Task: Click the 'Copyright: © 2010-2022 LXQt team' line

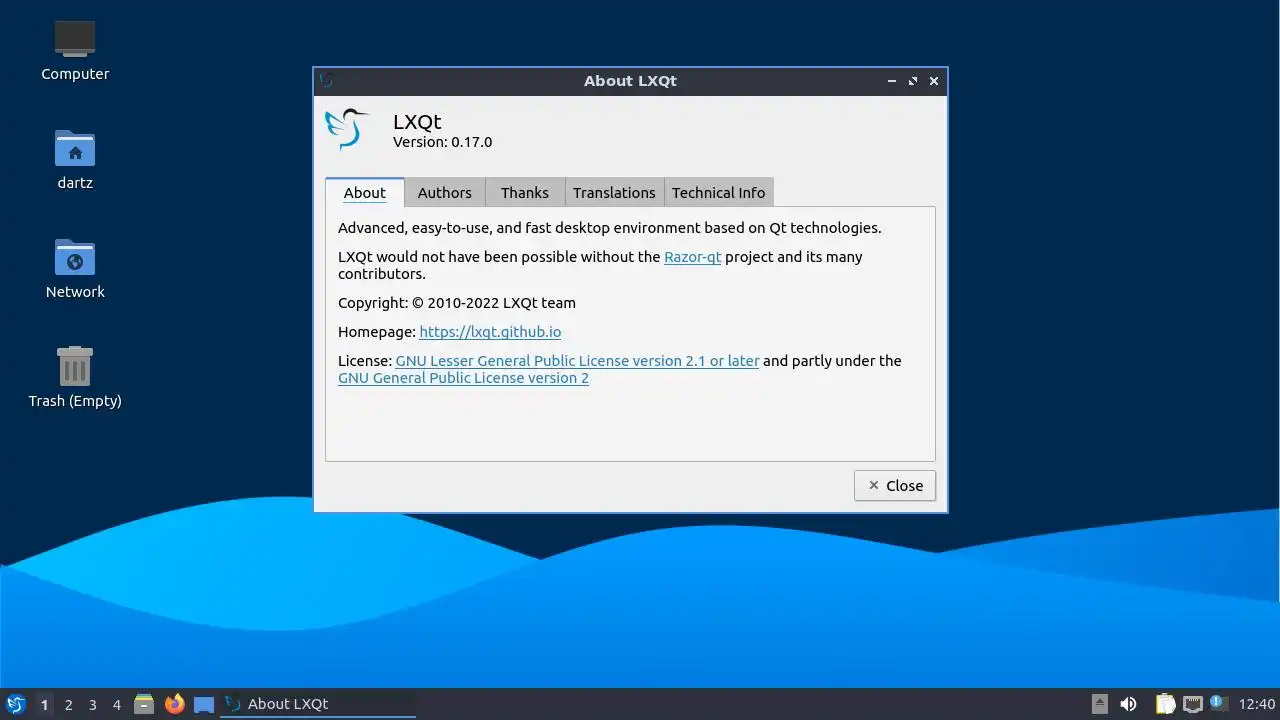Action: 457,303
